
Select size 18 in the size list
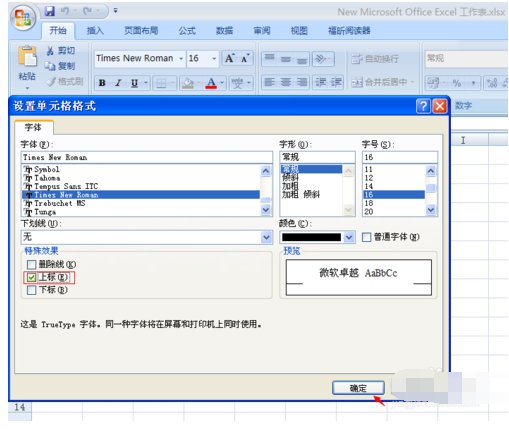393,203
